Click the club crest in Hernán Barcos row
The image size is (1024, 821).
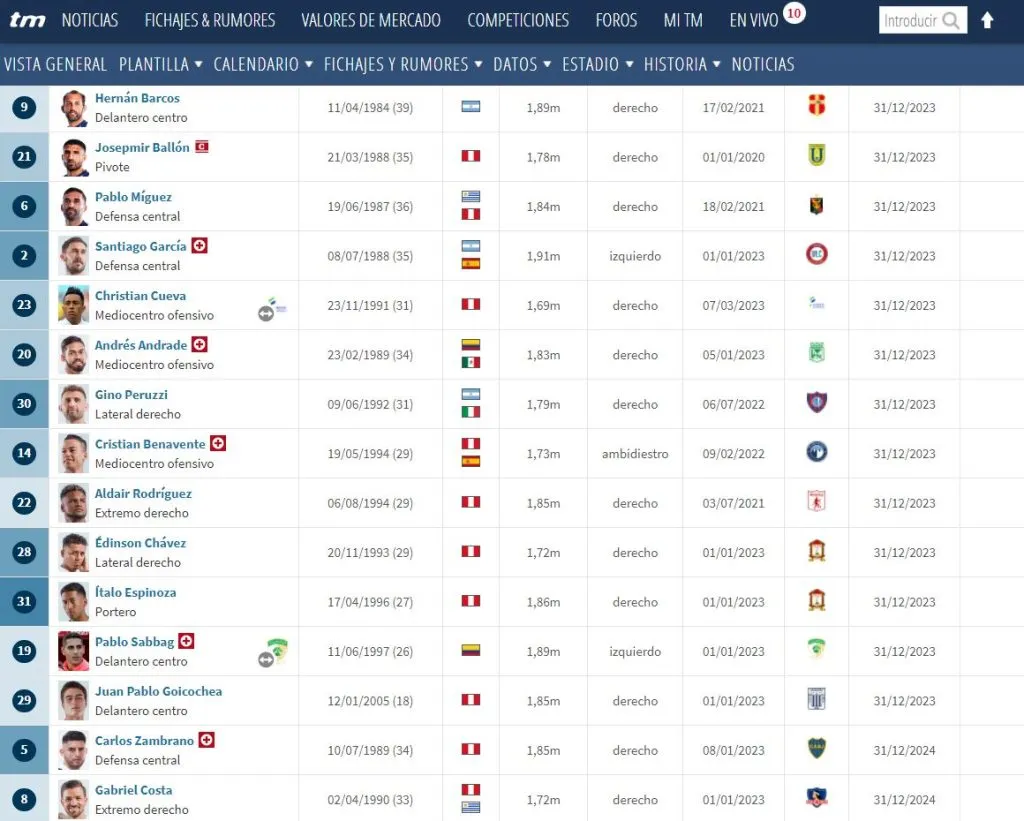[816, 107]
